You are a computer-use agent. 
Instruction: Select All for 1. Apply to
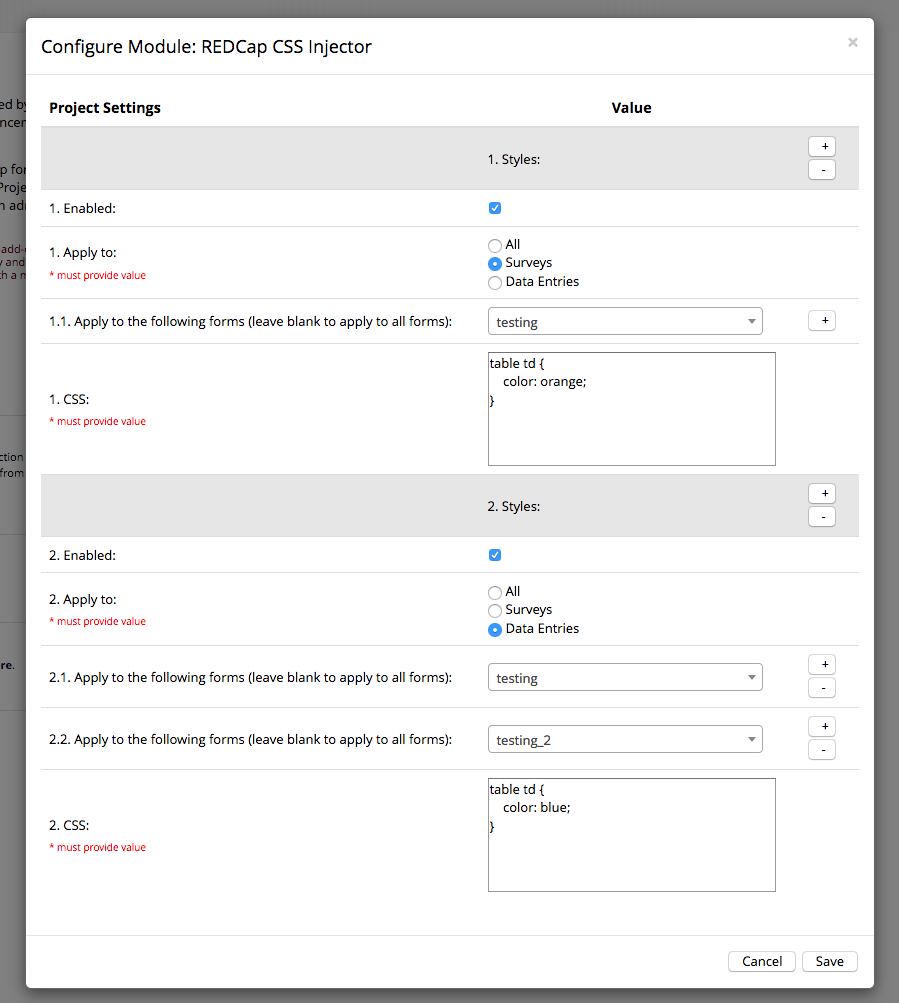pyautogui.click(x=495, y=245)
